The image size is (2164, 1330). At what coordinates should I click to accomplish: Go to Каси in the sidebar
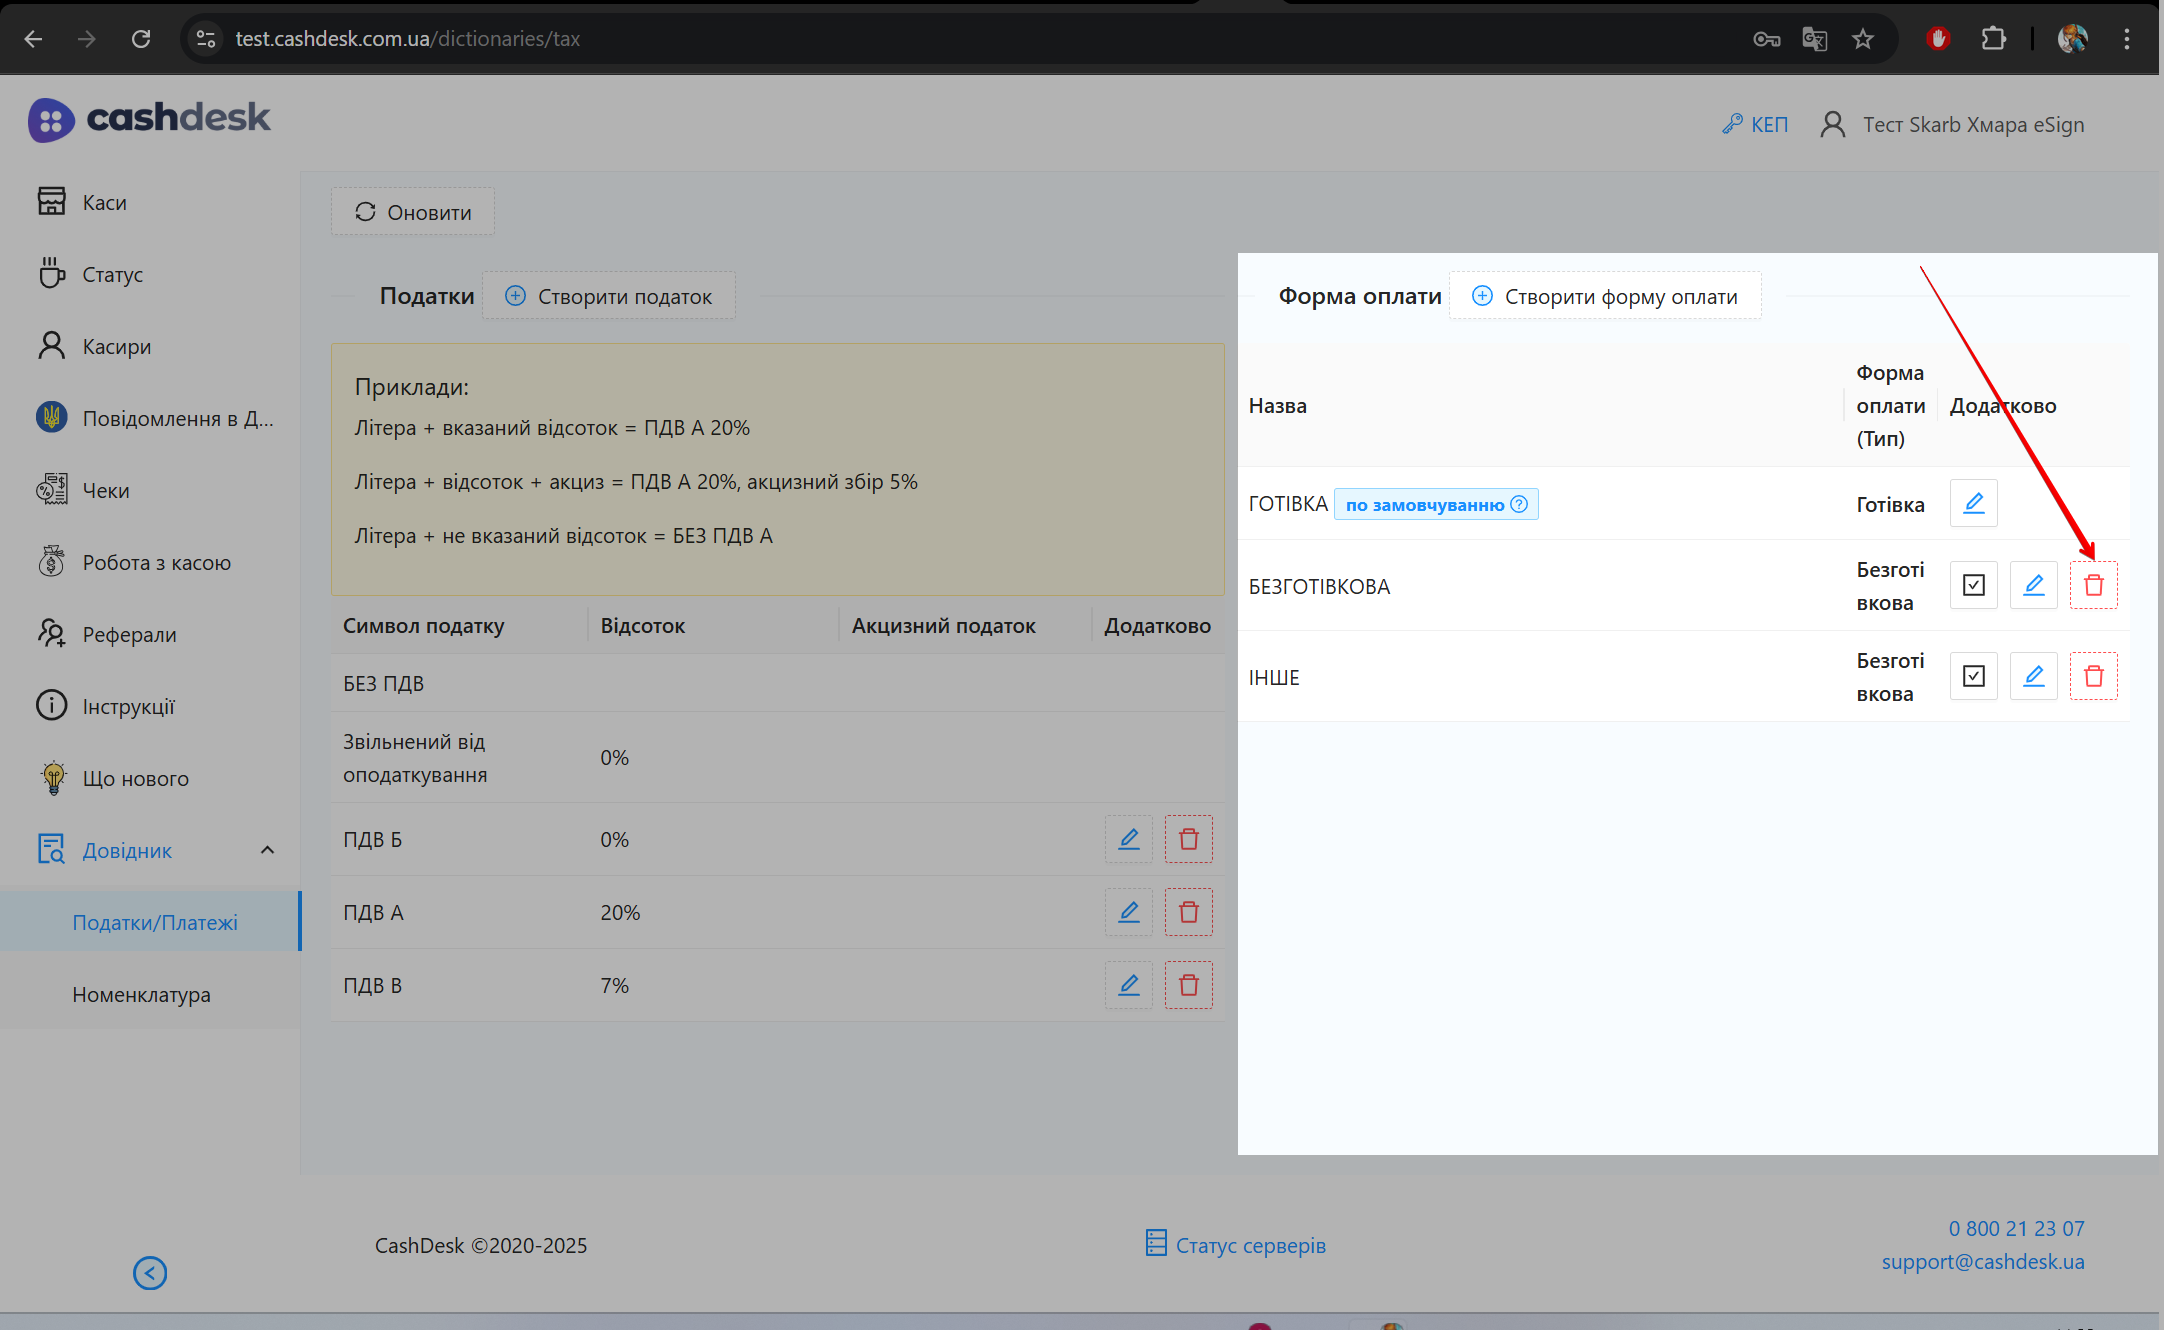click(104, 202)
